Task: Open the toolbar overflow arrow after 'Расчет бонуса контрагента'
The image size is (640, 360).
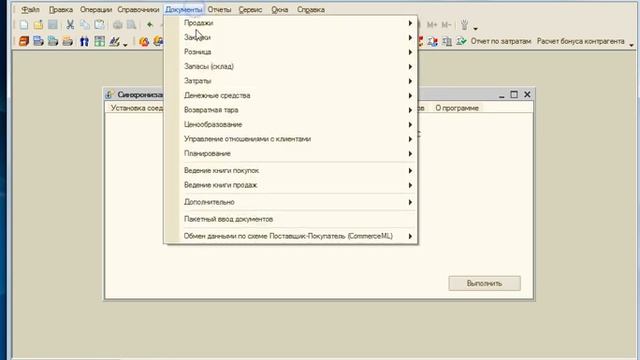Action: 631,45
